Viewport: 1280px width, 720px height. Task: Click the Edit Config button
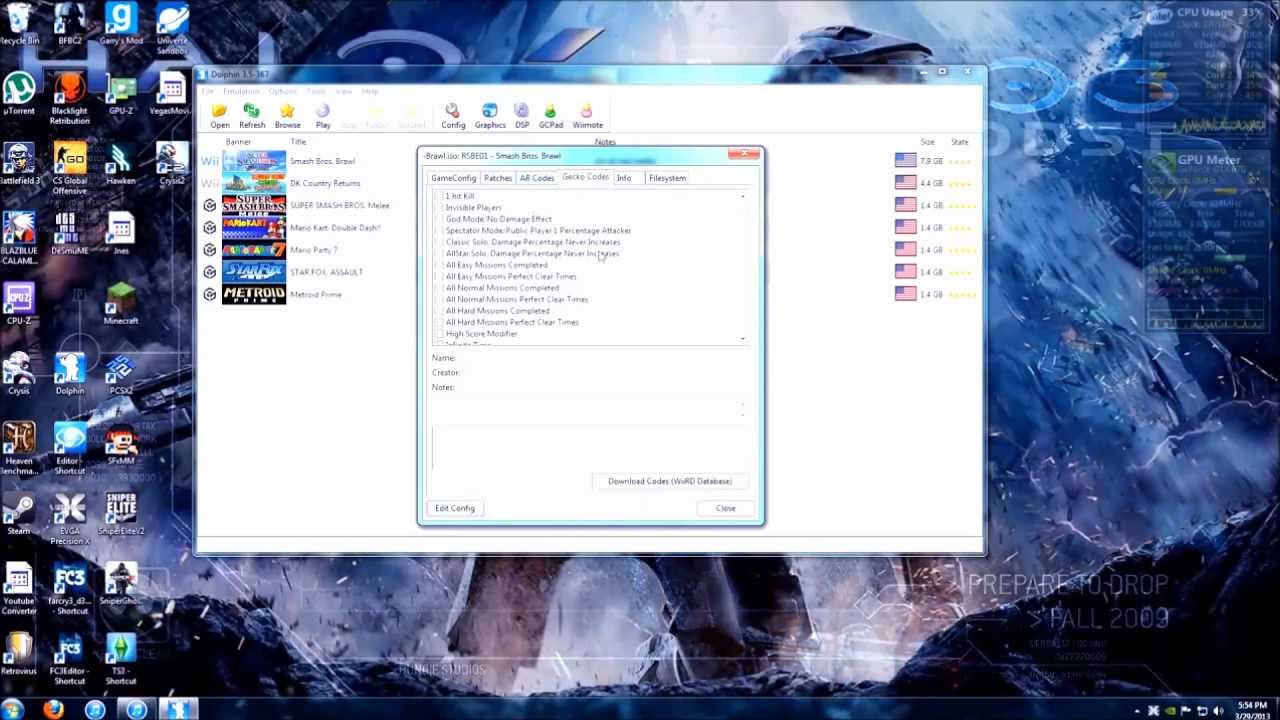(455, 508)
